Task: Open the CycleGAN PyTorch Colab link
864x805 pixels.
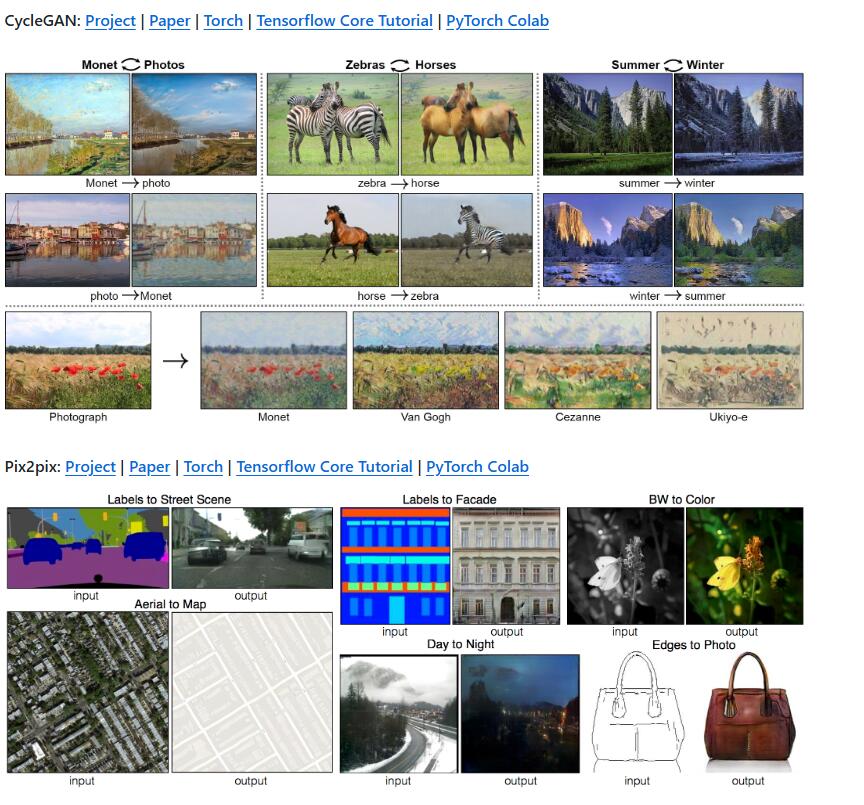Action: tap(498, 21)
